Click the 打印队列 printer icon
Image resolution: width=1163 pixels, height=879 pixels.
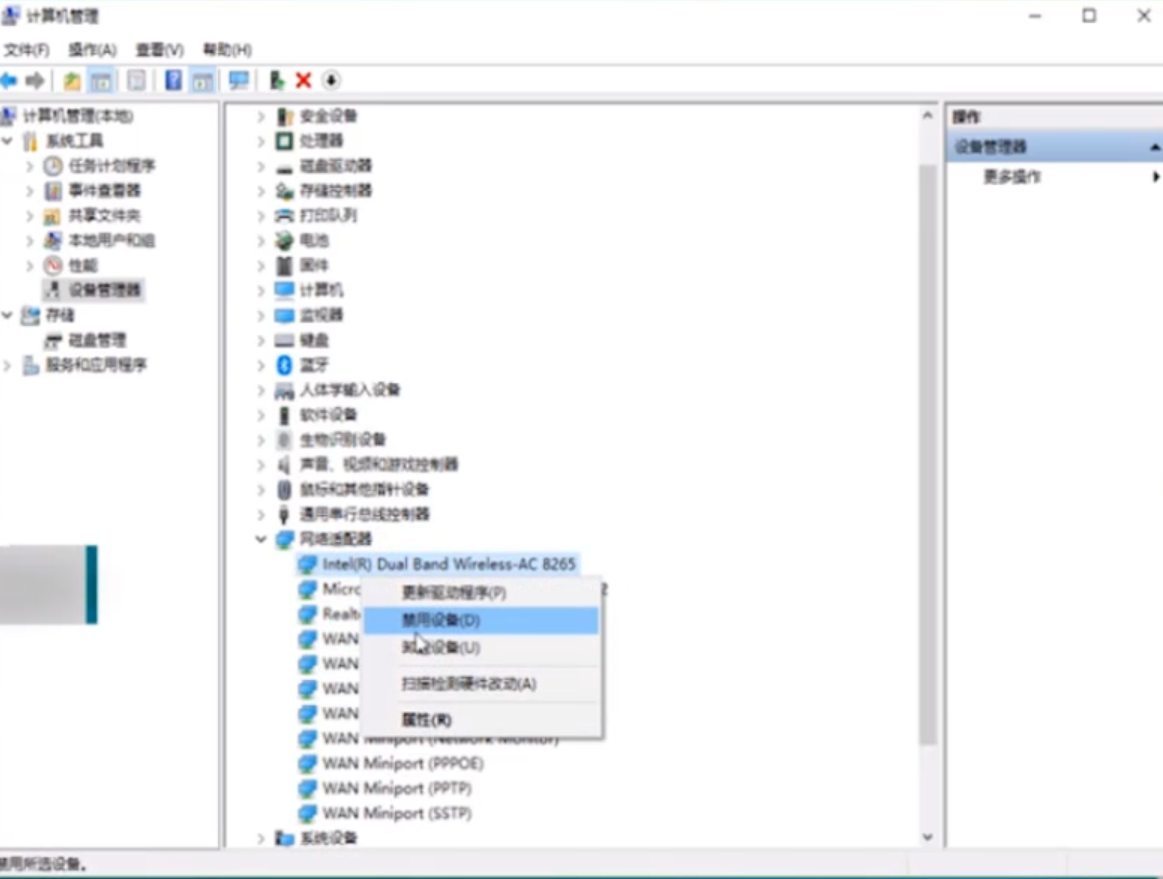284,216
